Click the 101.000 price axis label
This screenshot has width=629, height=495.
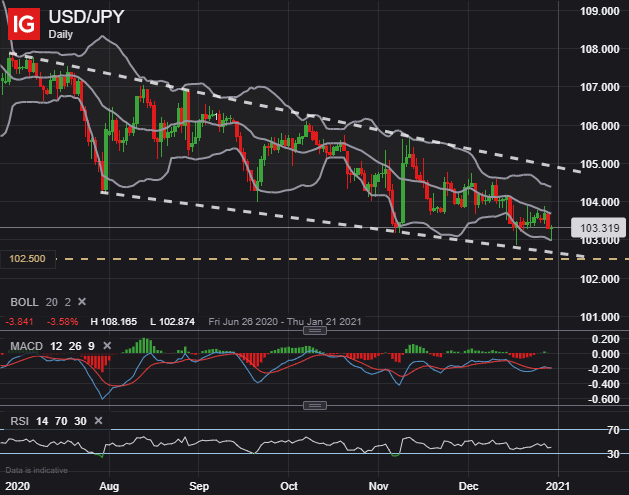tap(600, 317)
